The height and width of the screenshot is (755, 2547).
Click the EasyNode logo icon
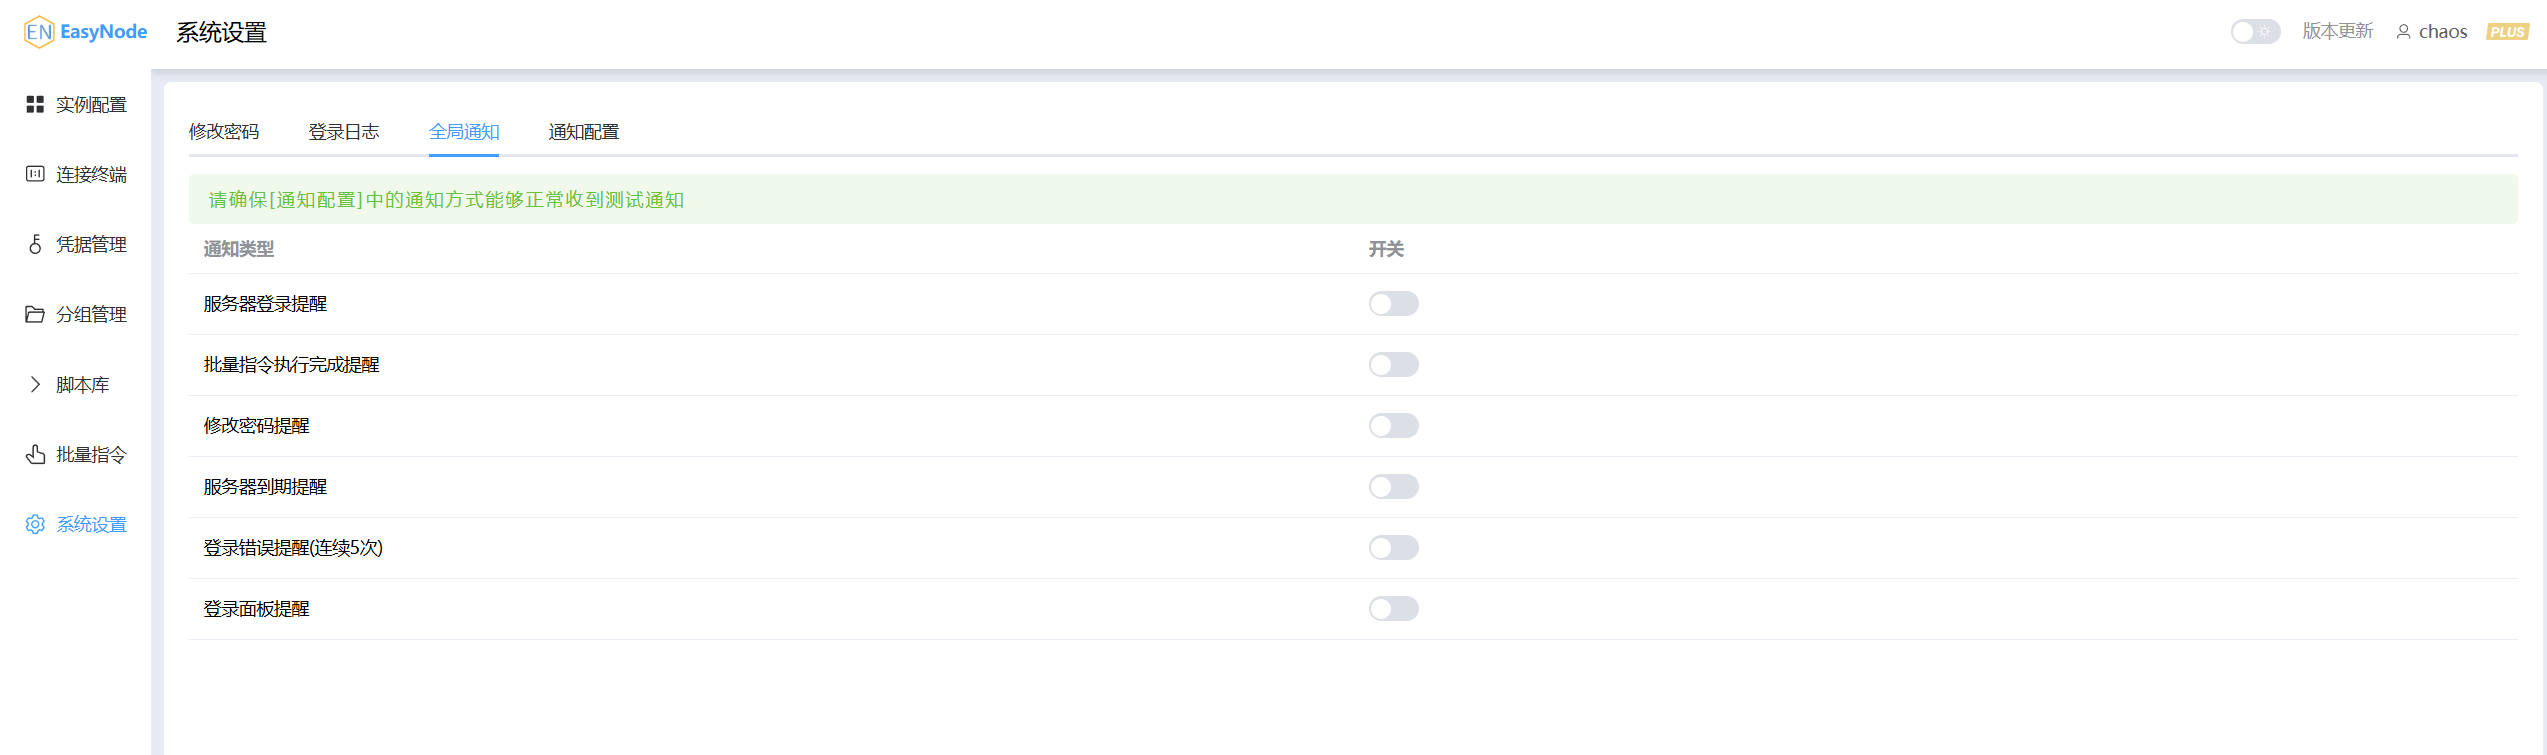[38, 32]
